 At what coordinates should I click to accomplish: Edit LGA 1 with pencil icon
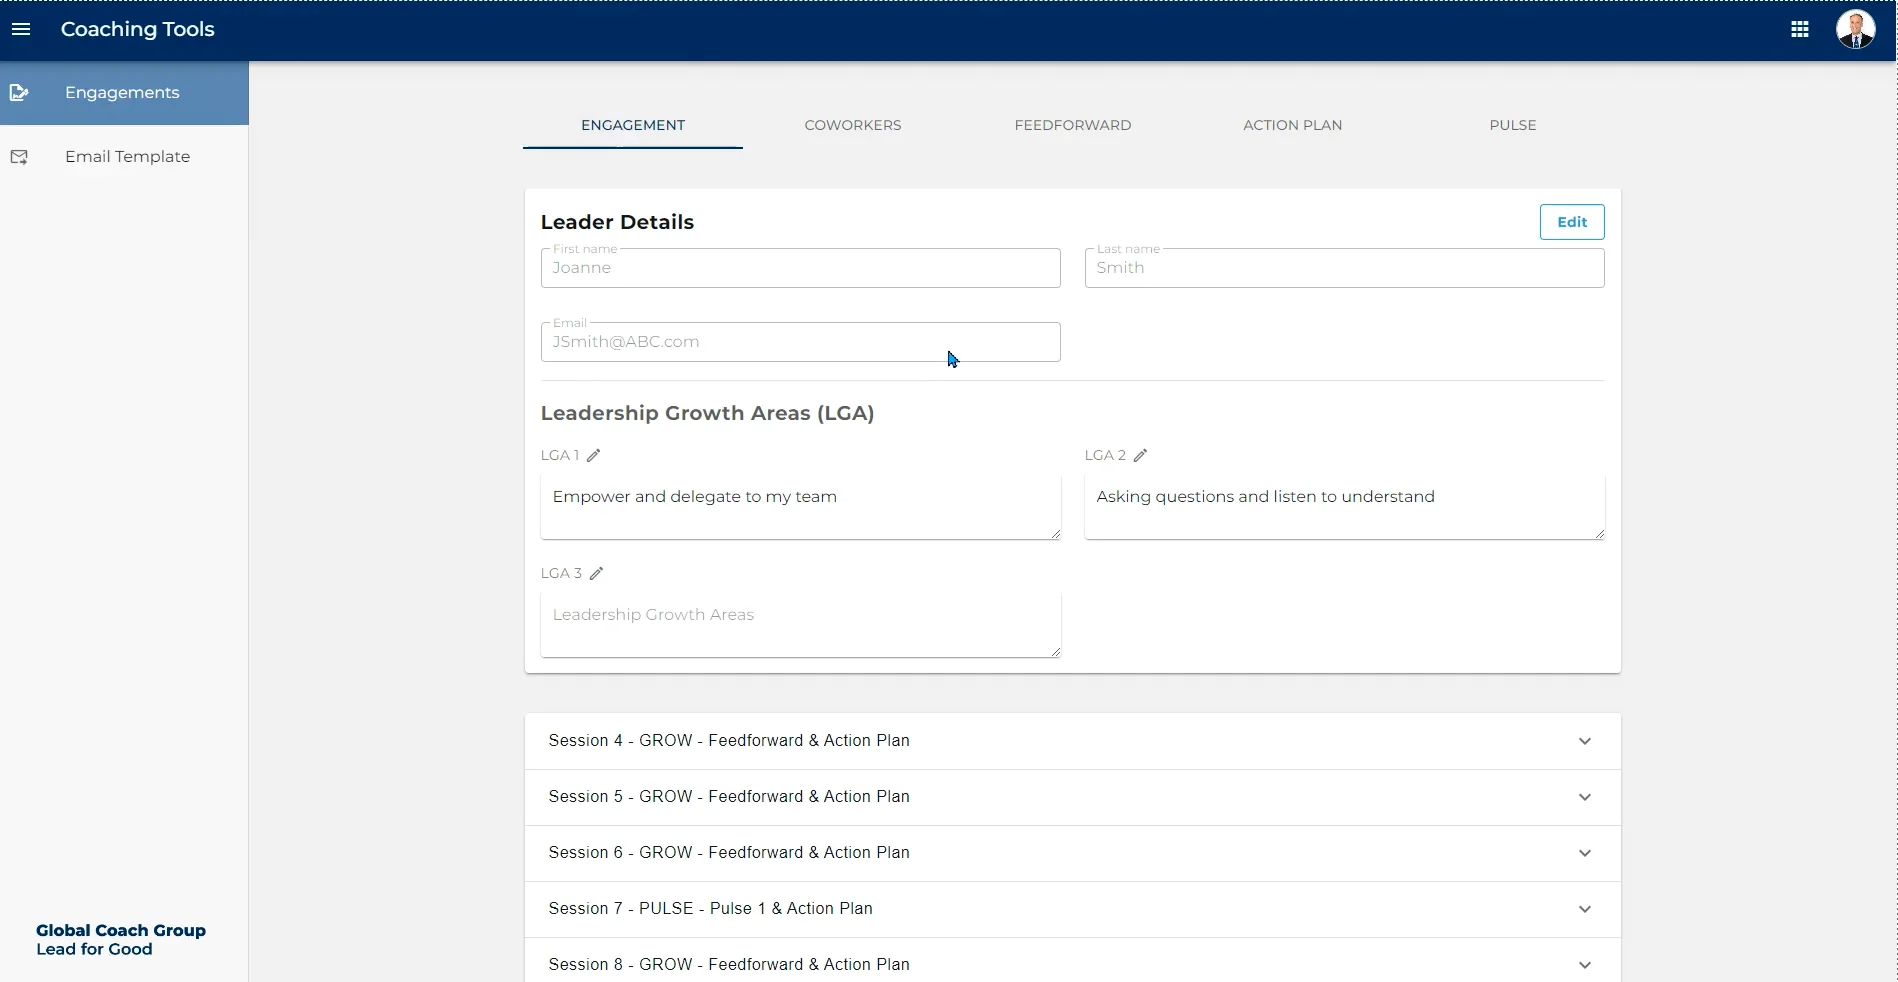(593, 455)
